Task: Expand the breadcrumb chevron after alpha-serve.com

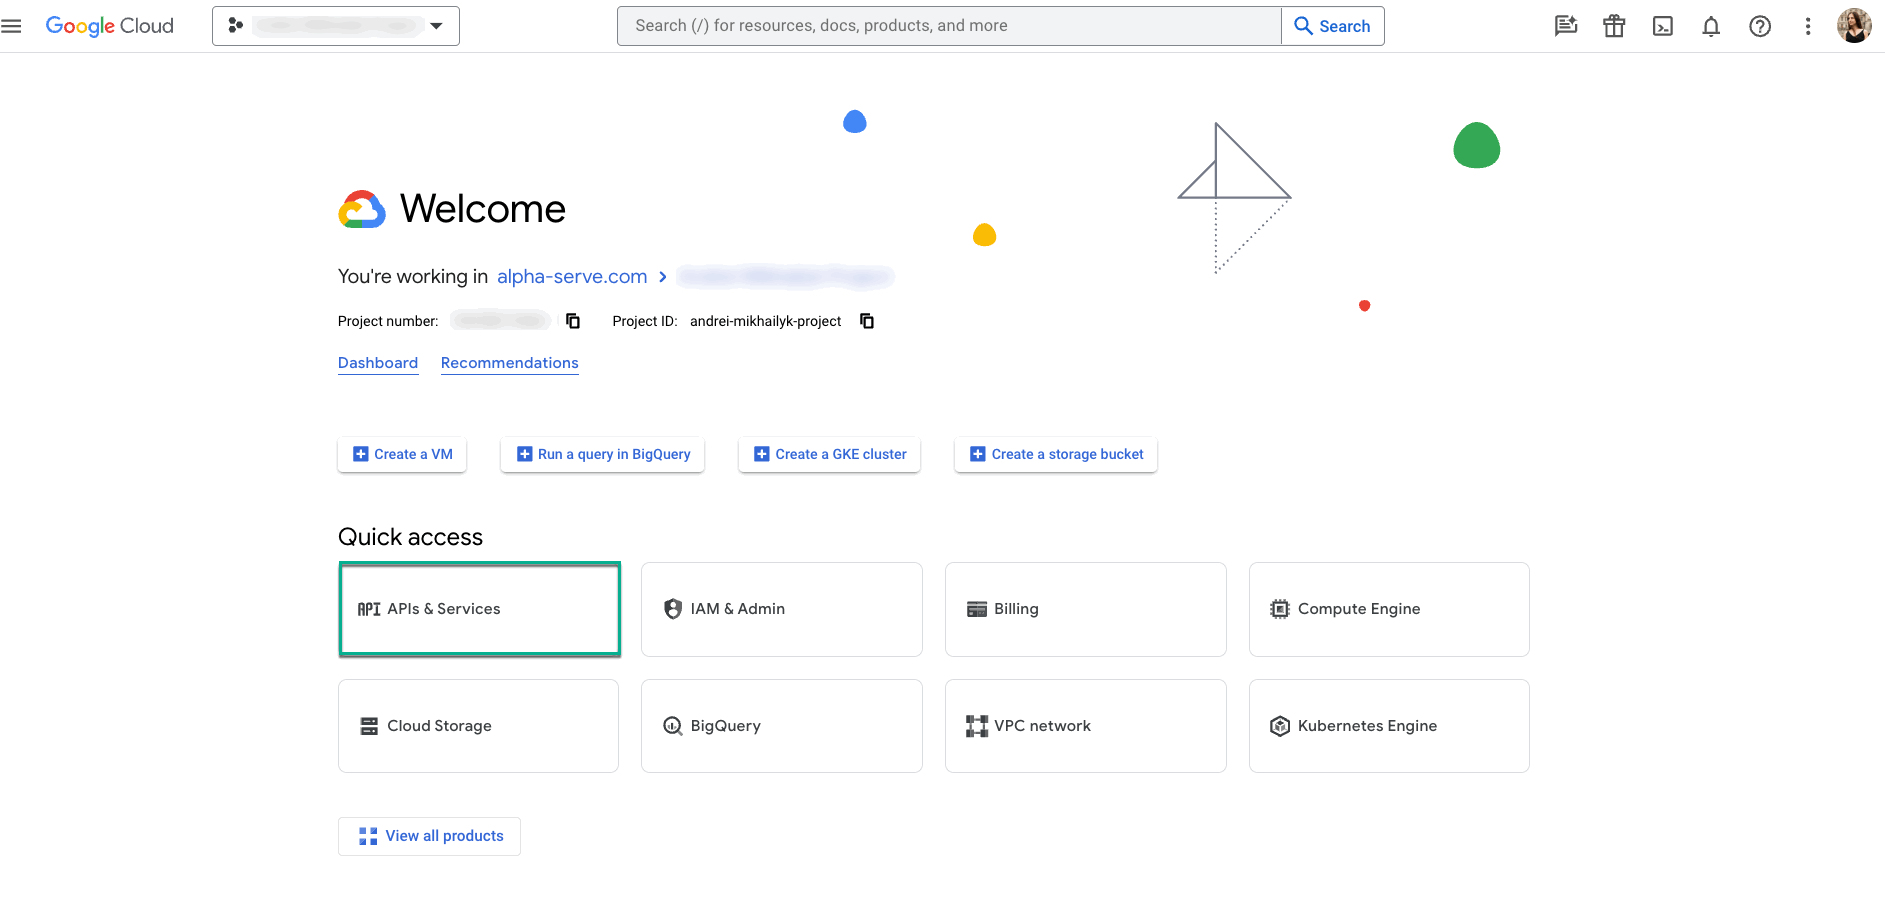Action: click(x=662, y=277)
